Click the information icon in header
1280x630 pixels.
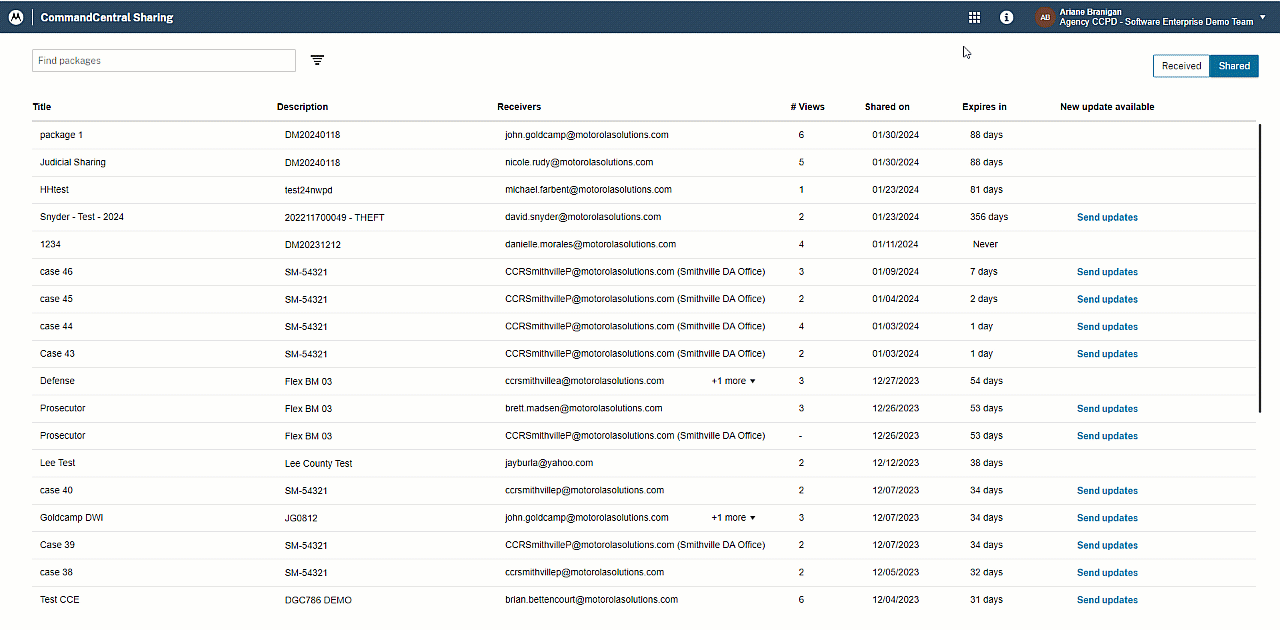coord(1006,17)
